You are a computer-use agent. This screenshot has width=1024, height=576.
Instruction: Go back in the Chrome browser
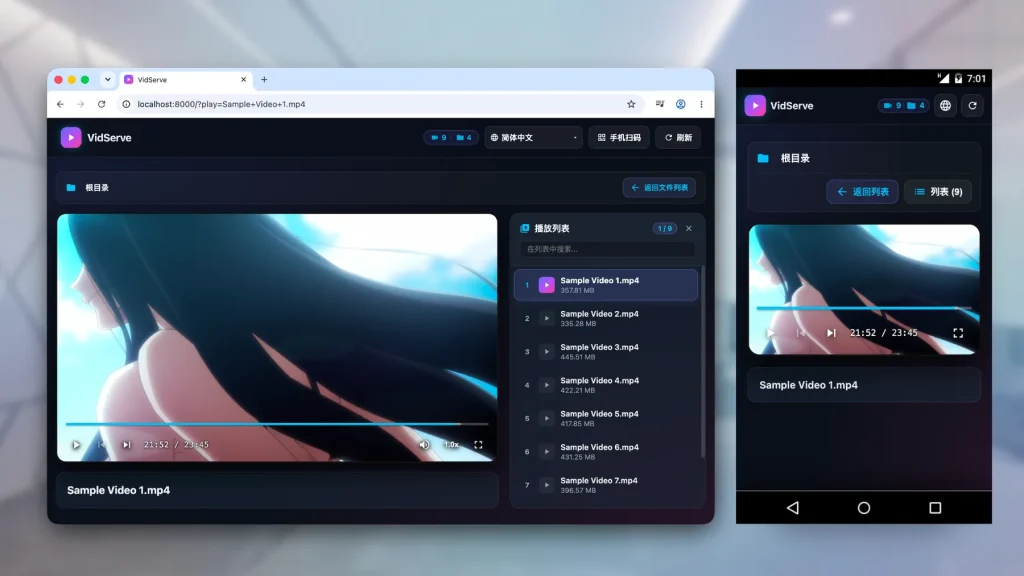coord(60,104)
